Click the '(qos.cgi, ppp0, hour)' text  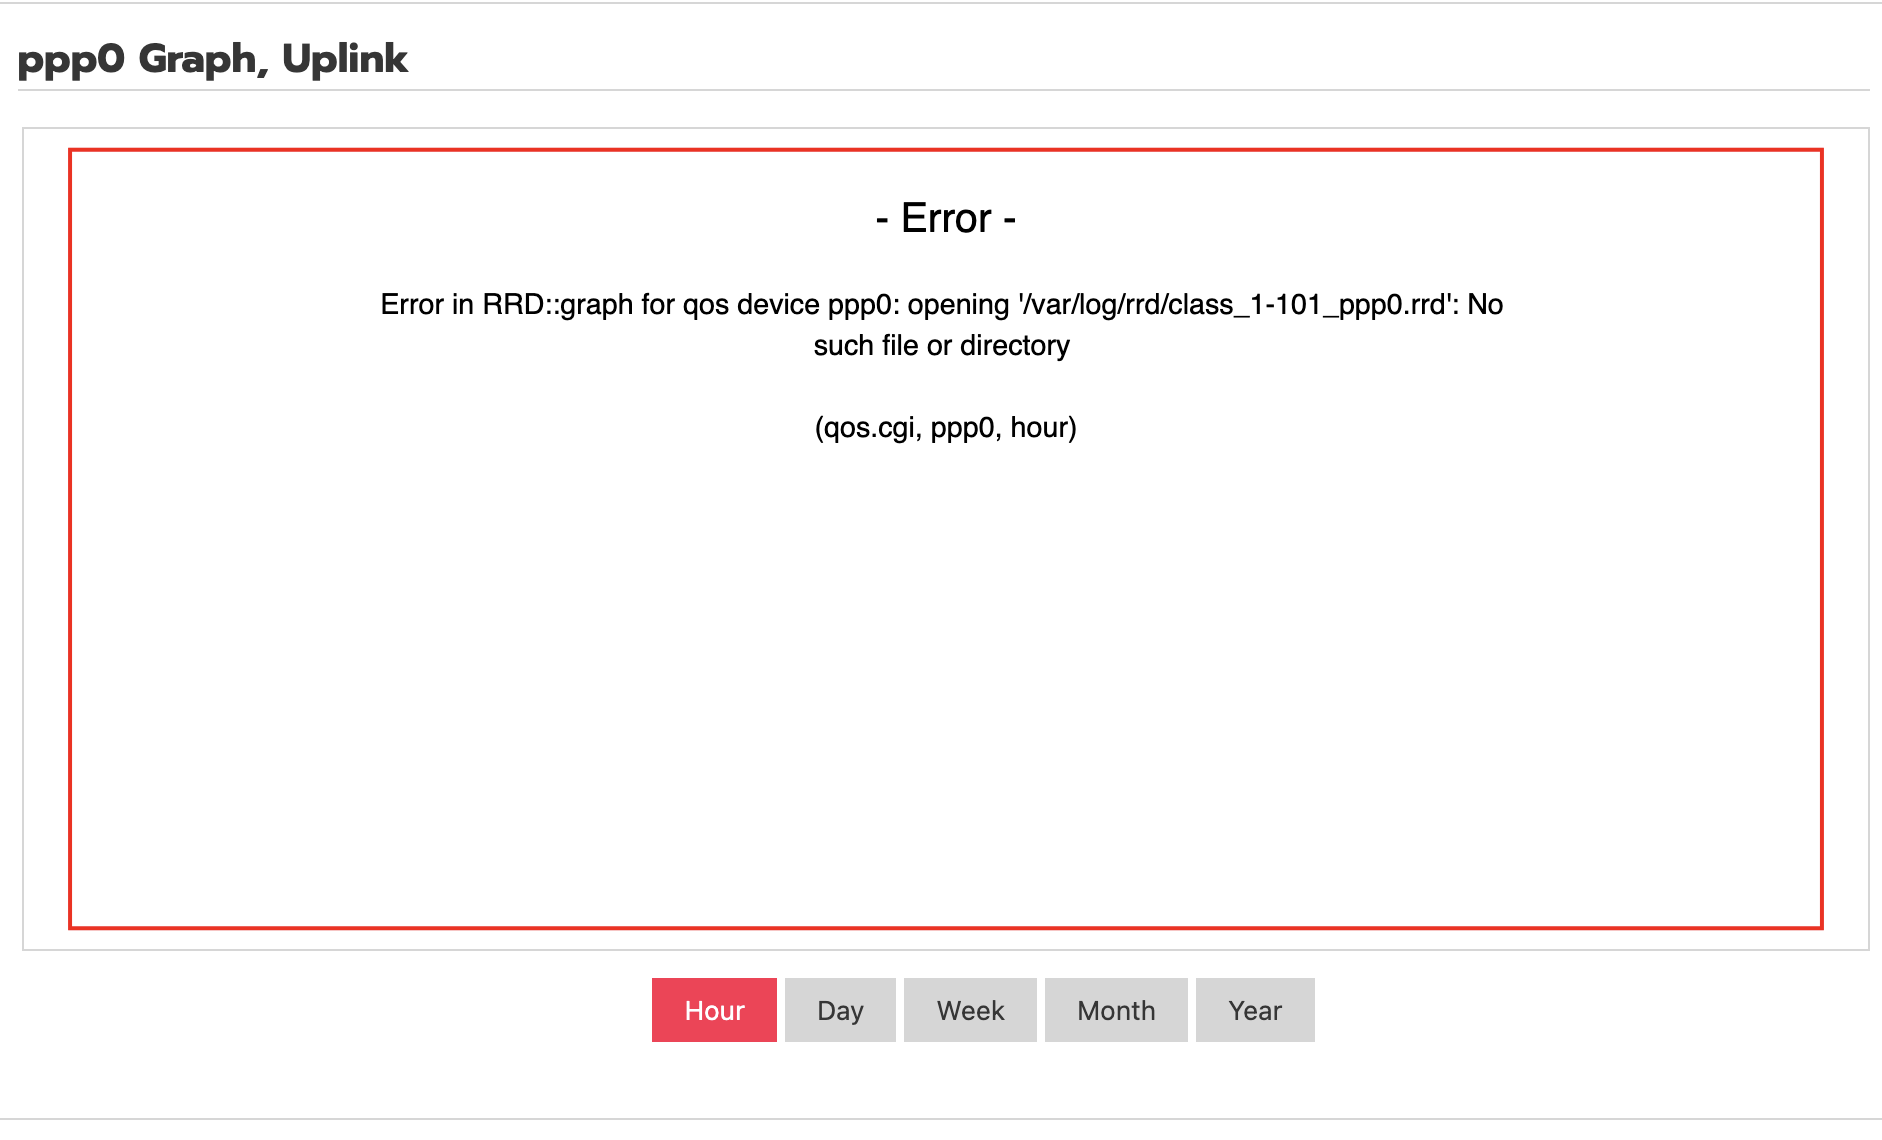[946, 428]
